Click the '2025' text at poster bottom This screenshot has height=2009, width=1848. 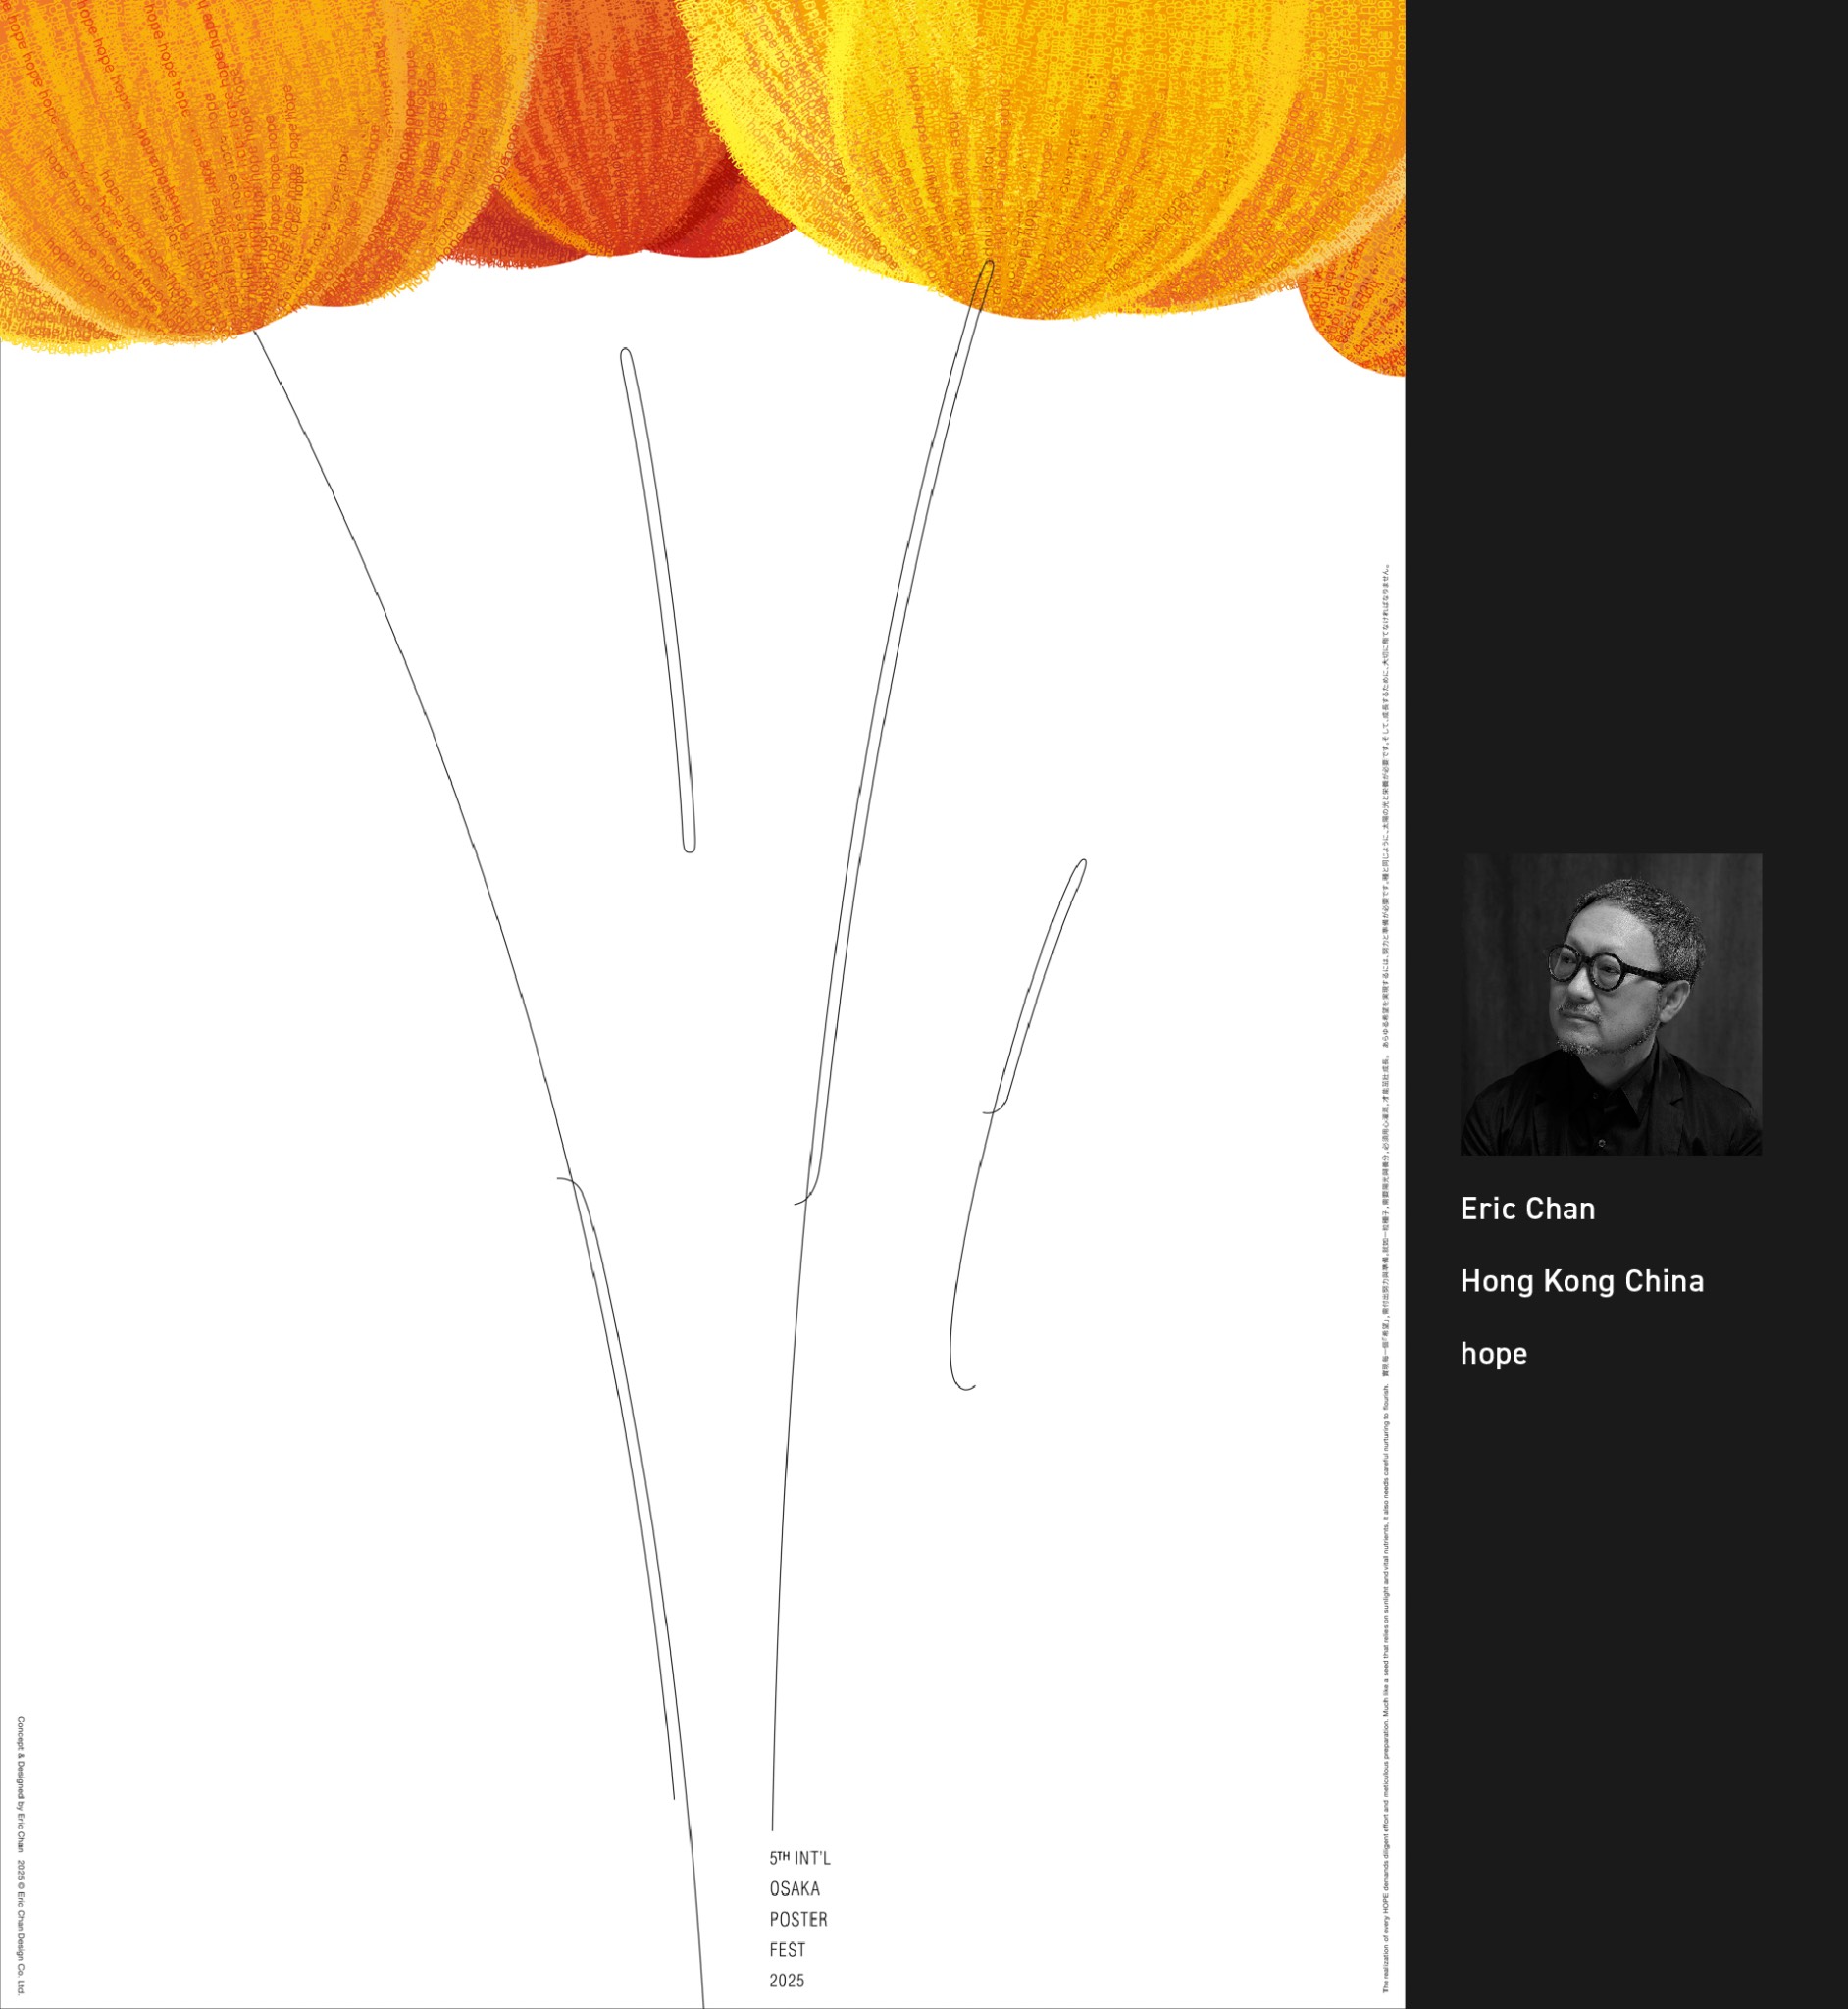786,1981
